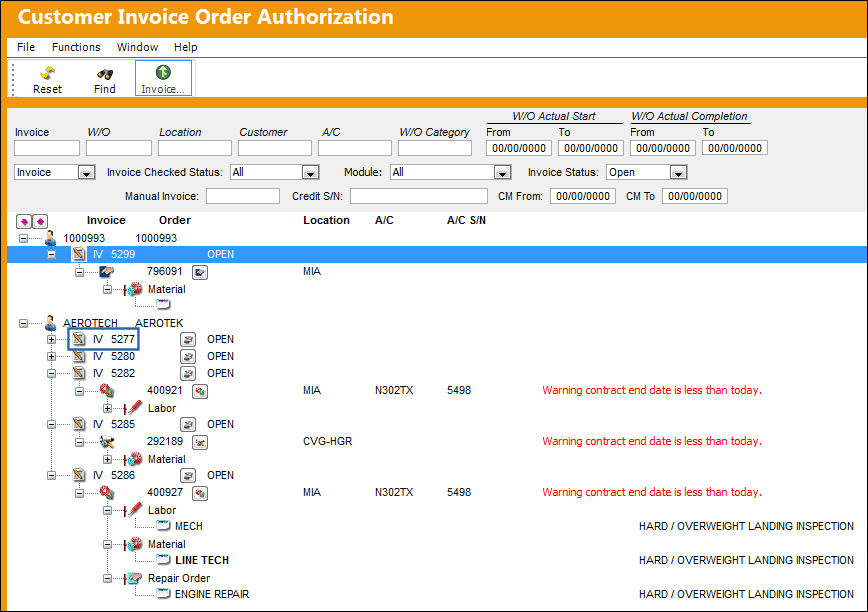This screenshot has height=612, width=868.
Task: Click the W/O filter input field
Action: tap(119, 148)
